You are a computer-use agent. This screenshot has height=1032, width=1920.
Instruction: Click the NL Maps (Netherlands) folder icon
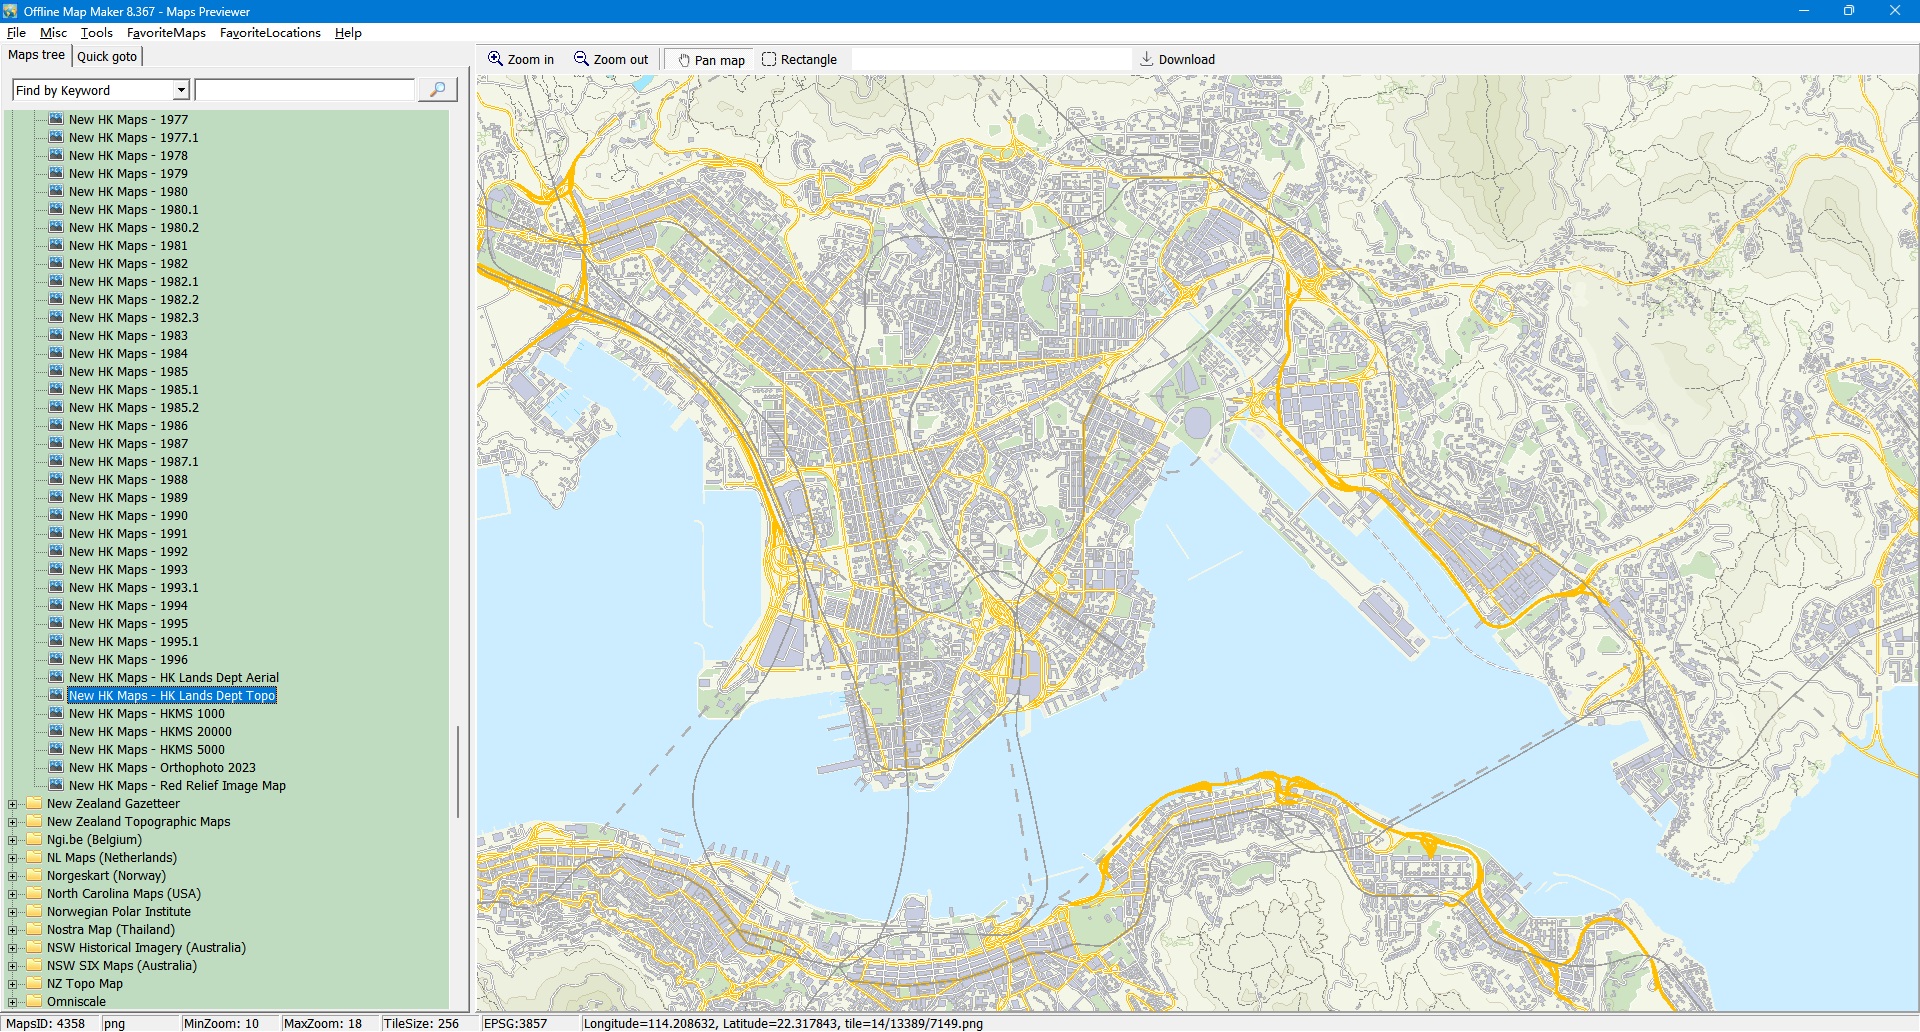click(x=35, y=858)
